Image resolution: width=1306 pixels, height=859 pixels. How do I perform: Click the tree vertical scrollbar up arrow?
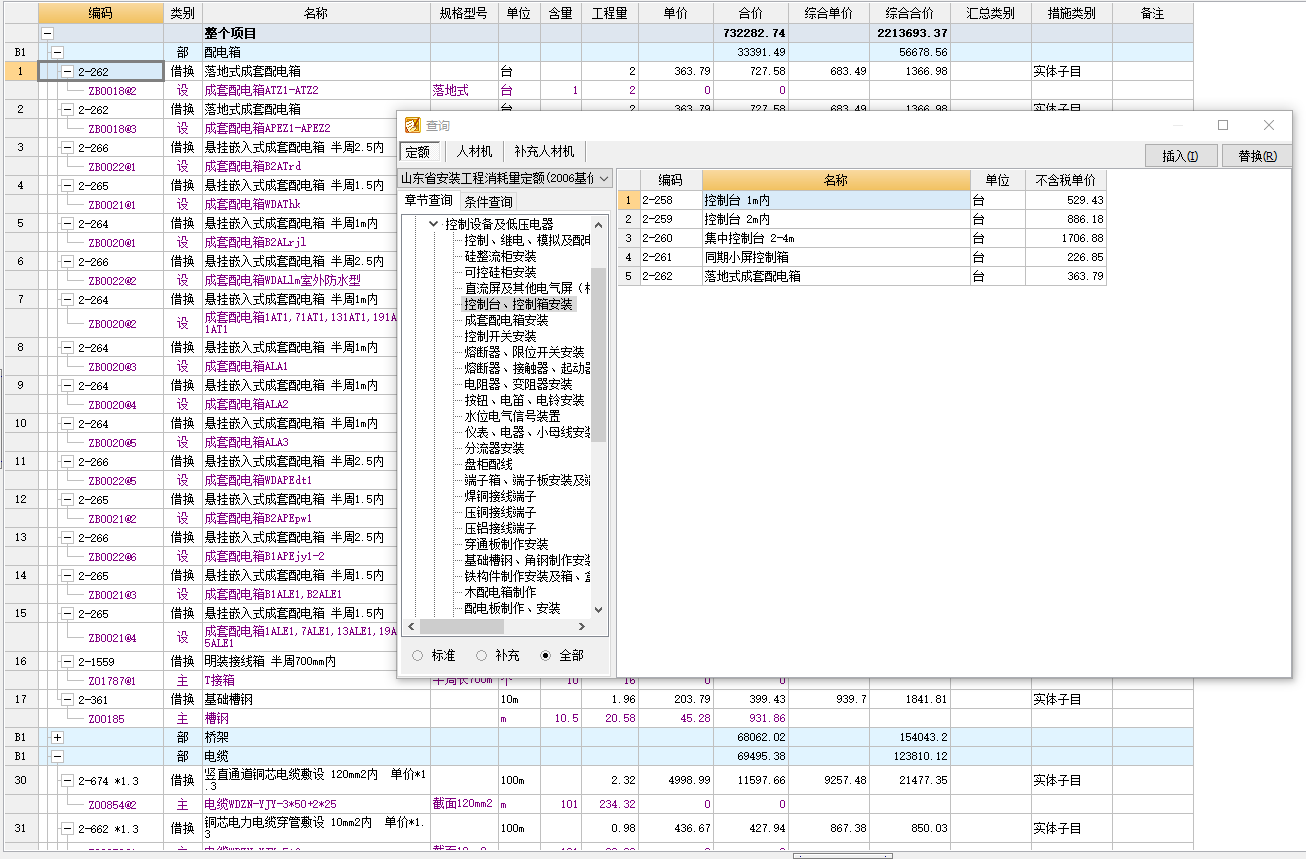coord(598,223)
